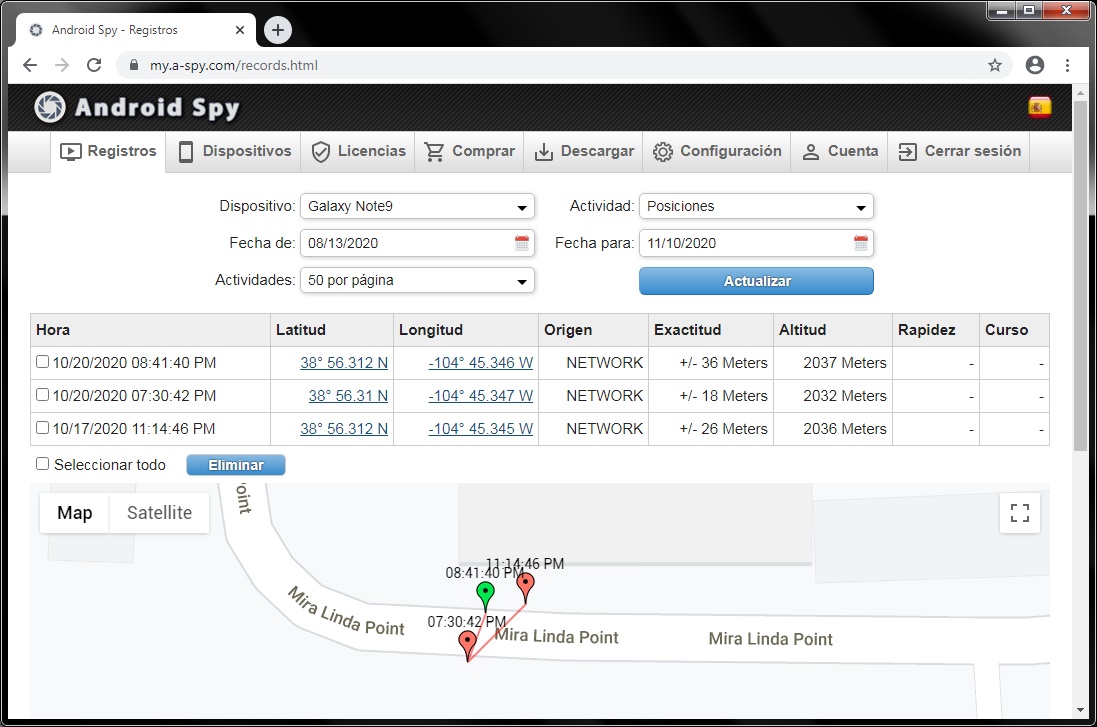Click the Fecha de date field 08/13/2020
Image resolution: width=1097 pixels, height=727 pixels.
[x=417, y=243]
